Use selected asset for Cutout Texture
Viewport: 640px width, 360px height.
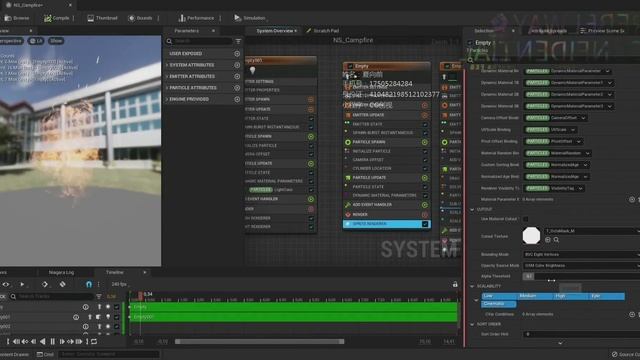548,240
